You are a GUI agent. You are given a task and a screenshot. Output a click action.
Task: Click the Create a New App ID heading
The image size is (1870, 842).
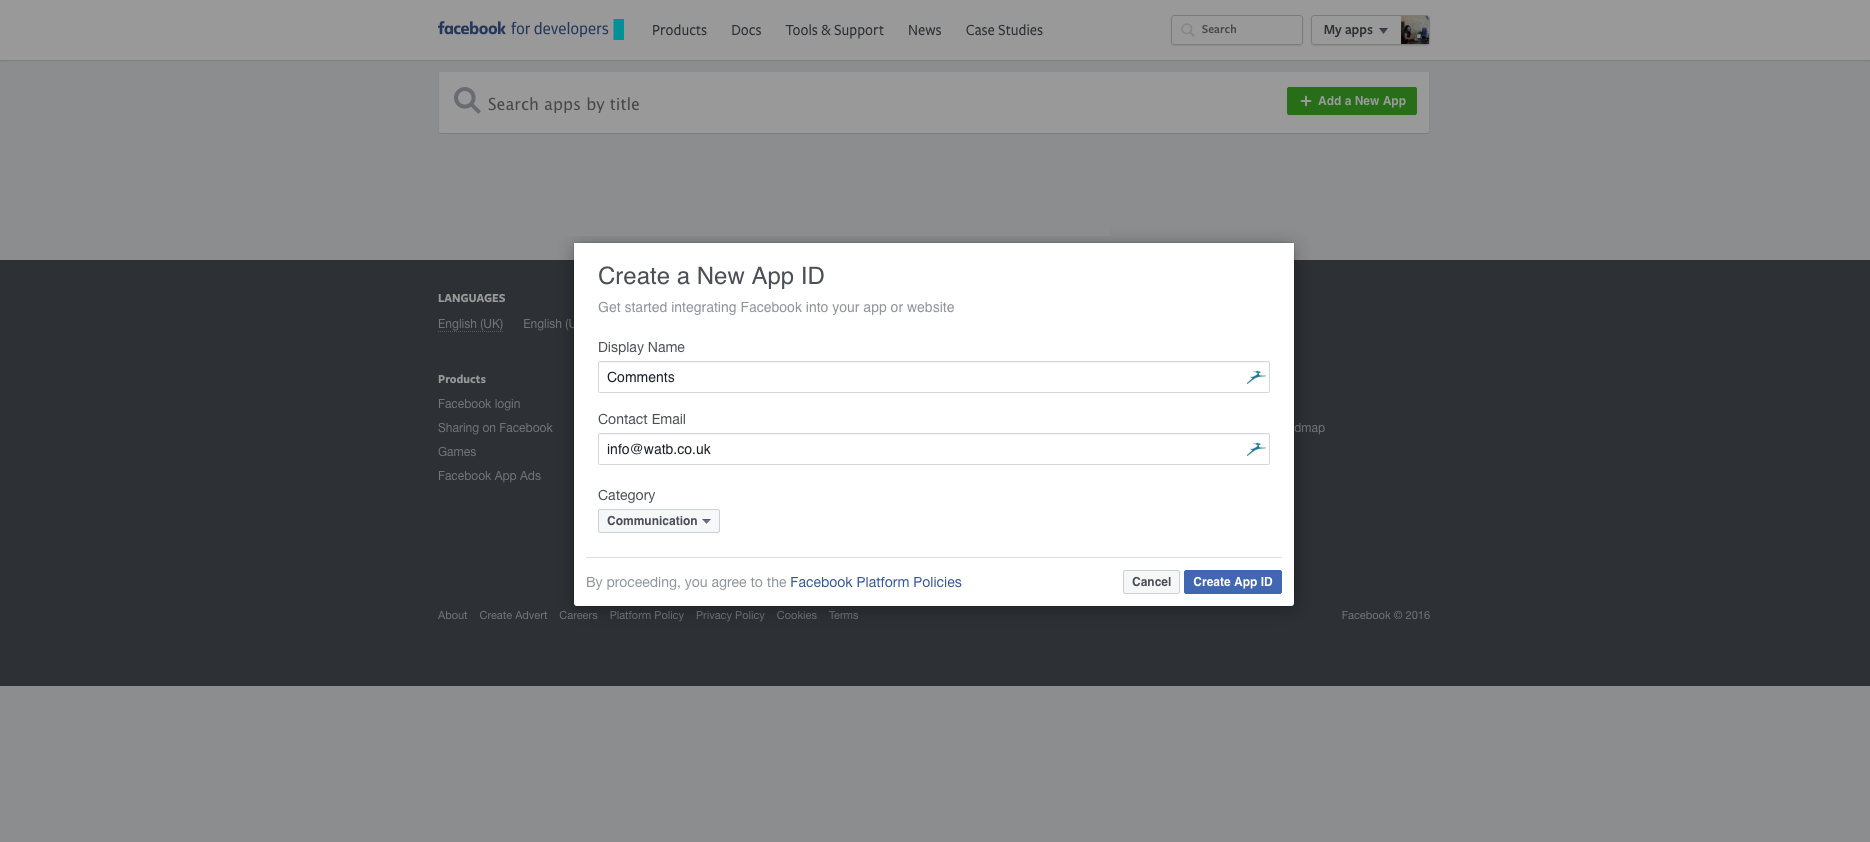[711, 276]
